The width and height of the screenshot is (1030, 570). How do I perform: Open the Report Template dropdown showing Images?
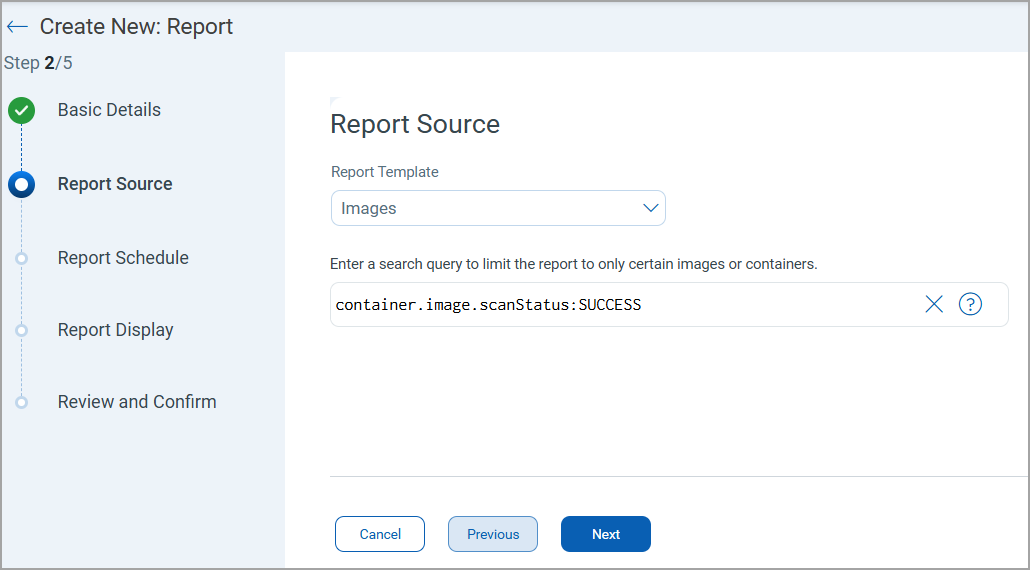click(497, 208)
